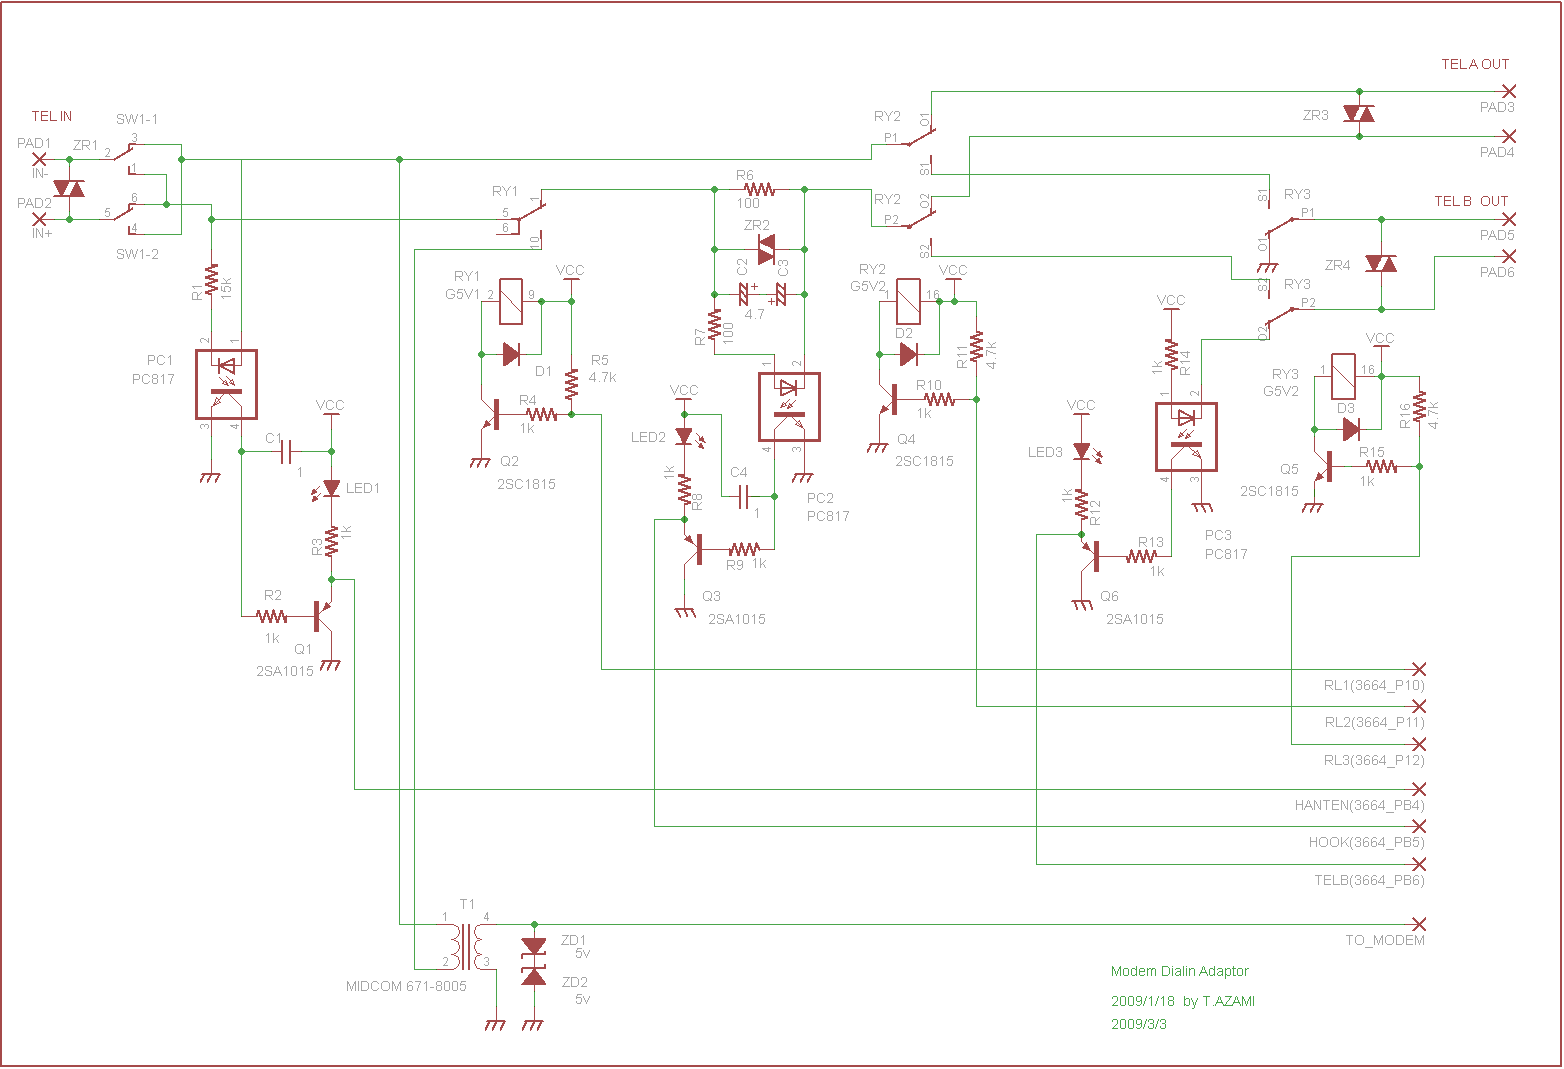Click the RY2 G5V2 relay coil symbol
Screen dimensions: 1564x1069
coord(908,301)
